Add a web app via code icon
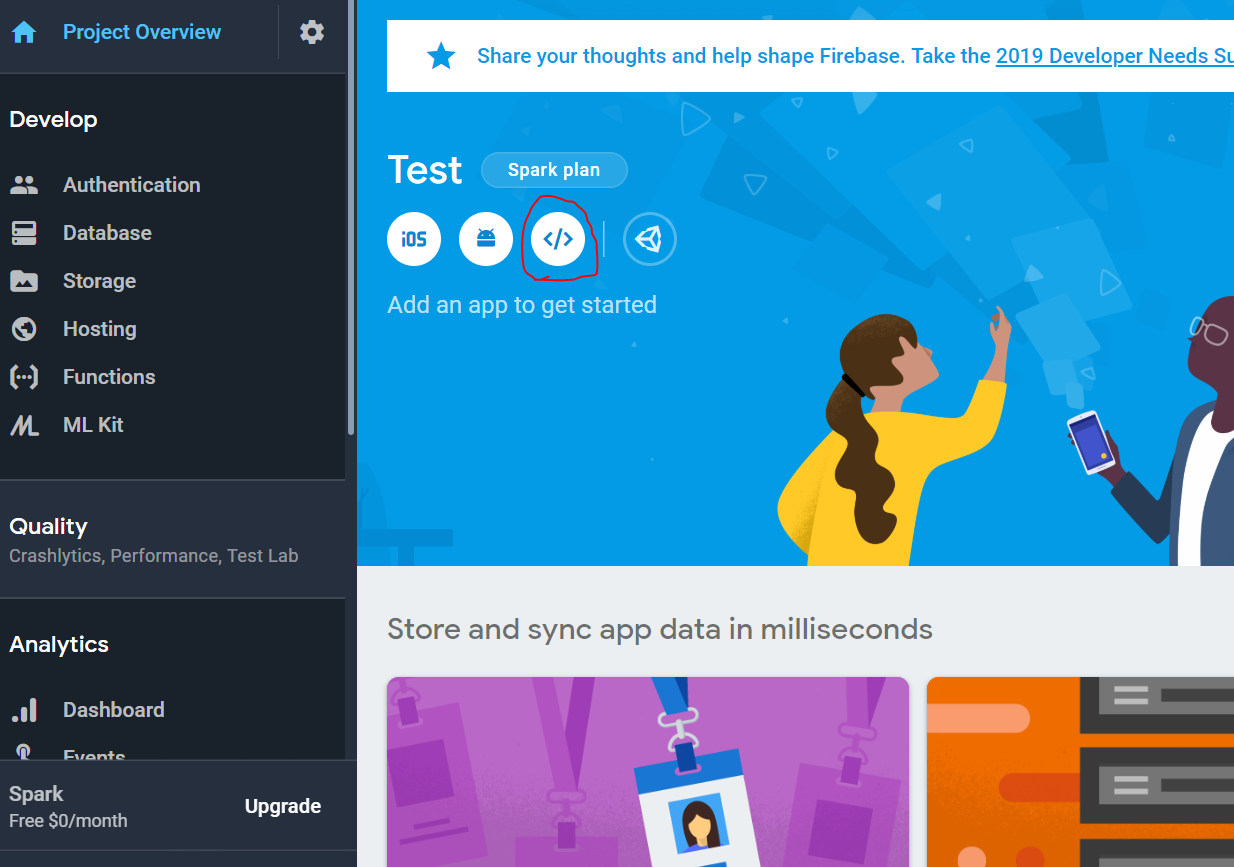 coord(558,239)
